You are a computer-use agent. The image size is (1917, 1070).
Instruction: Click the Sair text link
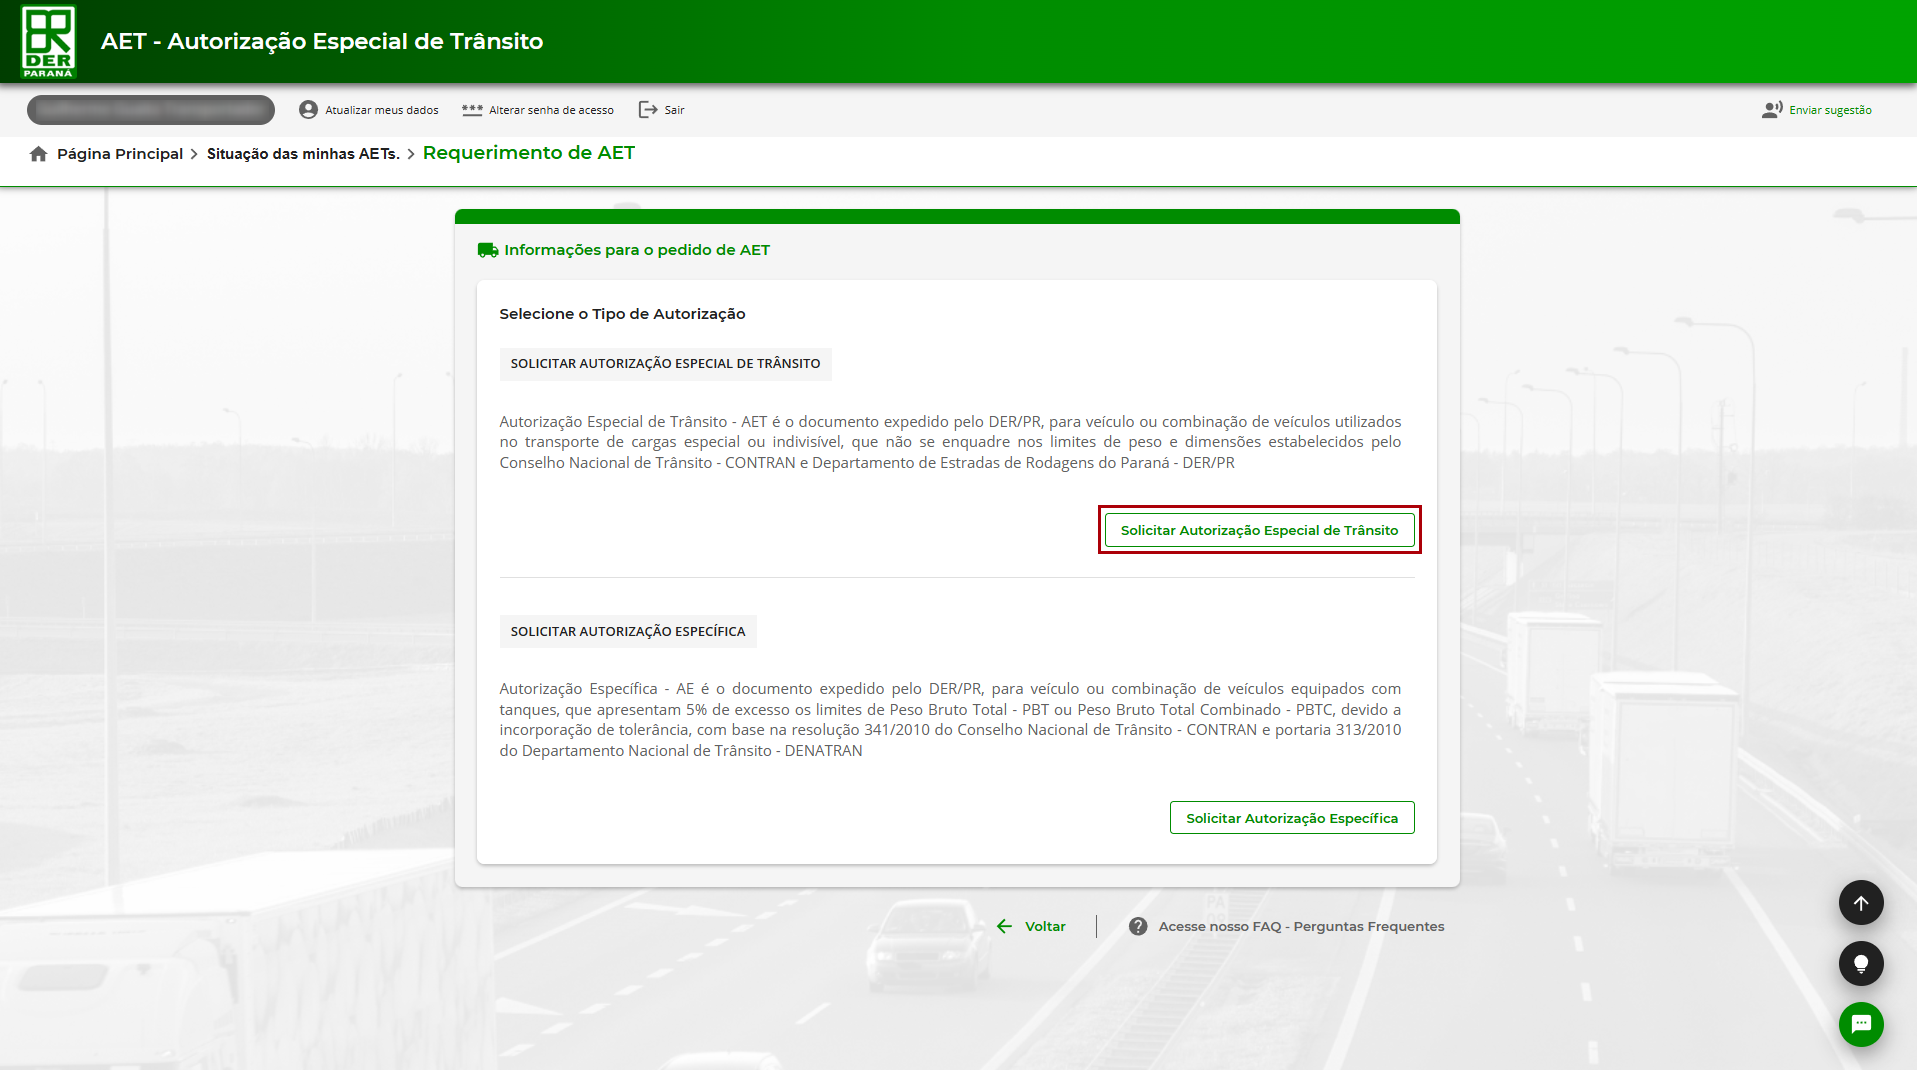click(x=674, y=110)
